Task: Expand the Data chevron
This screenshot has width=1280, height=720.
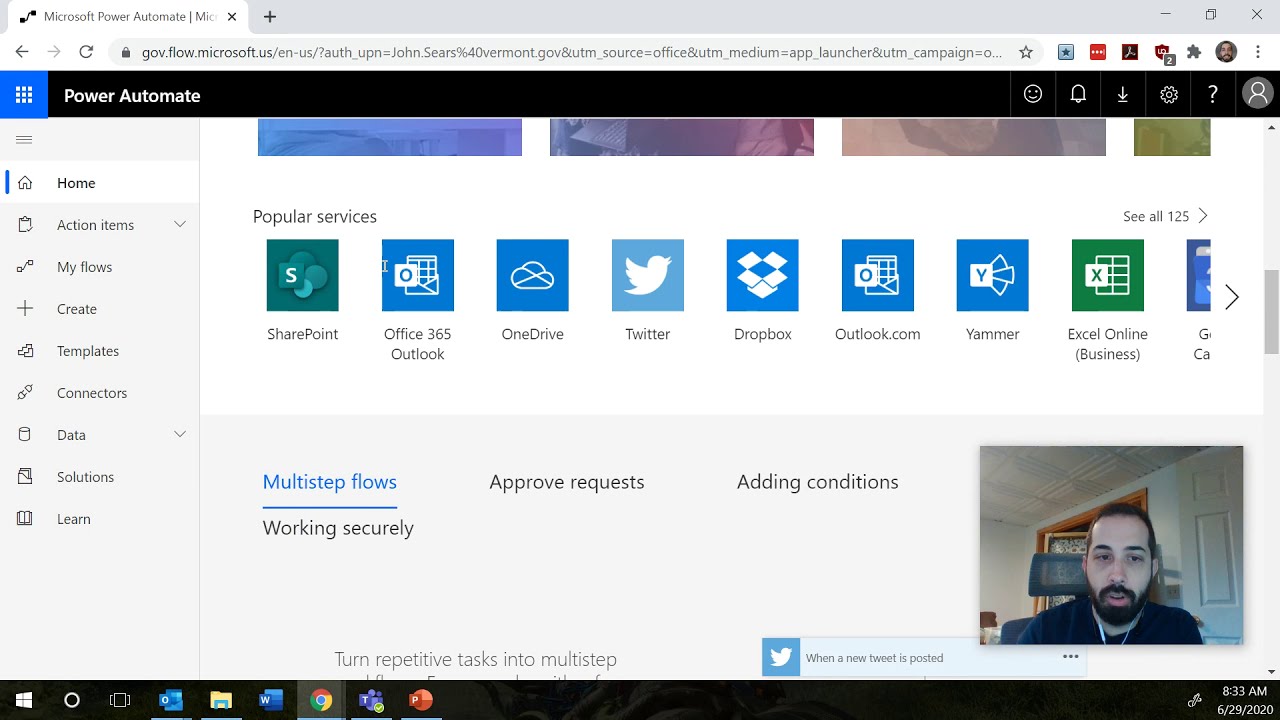Action: pos(180,435)
